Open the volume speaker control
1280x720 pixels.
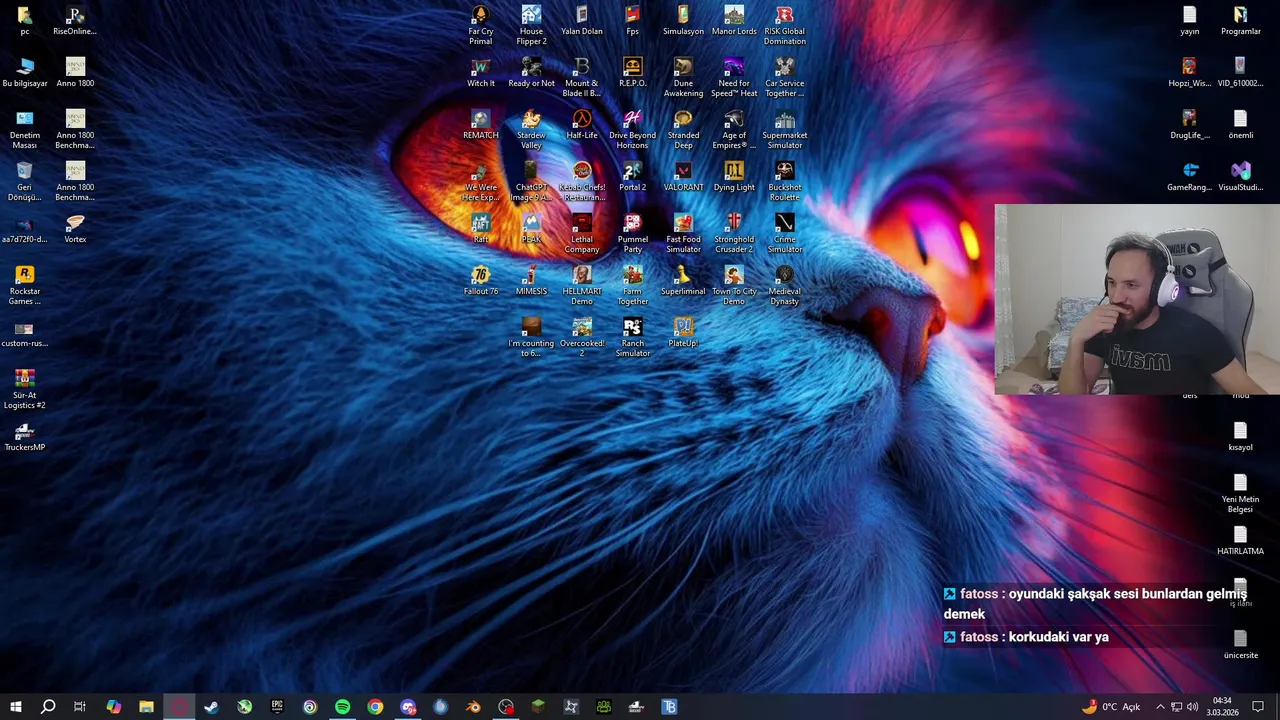[x=1192, y=707]
